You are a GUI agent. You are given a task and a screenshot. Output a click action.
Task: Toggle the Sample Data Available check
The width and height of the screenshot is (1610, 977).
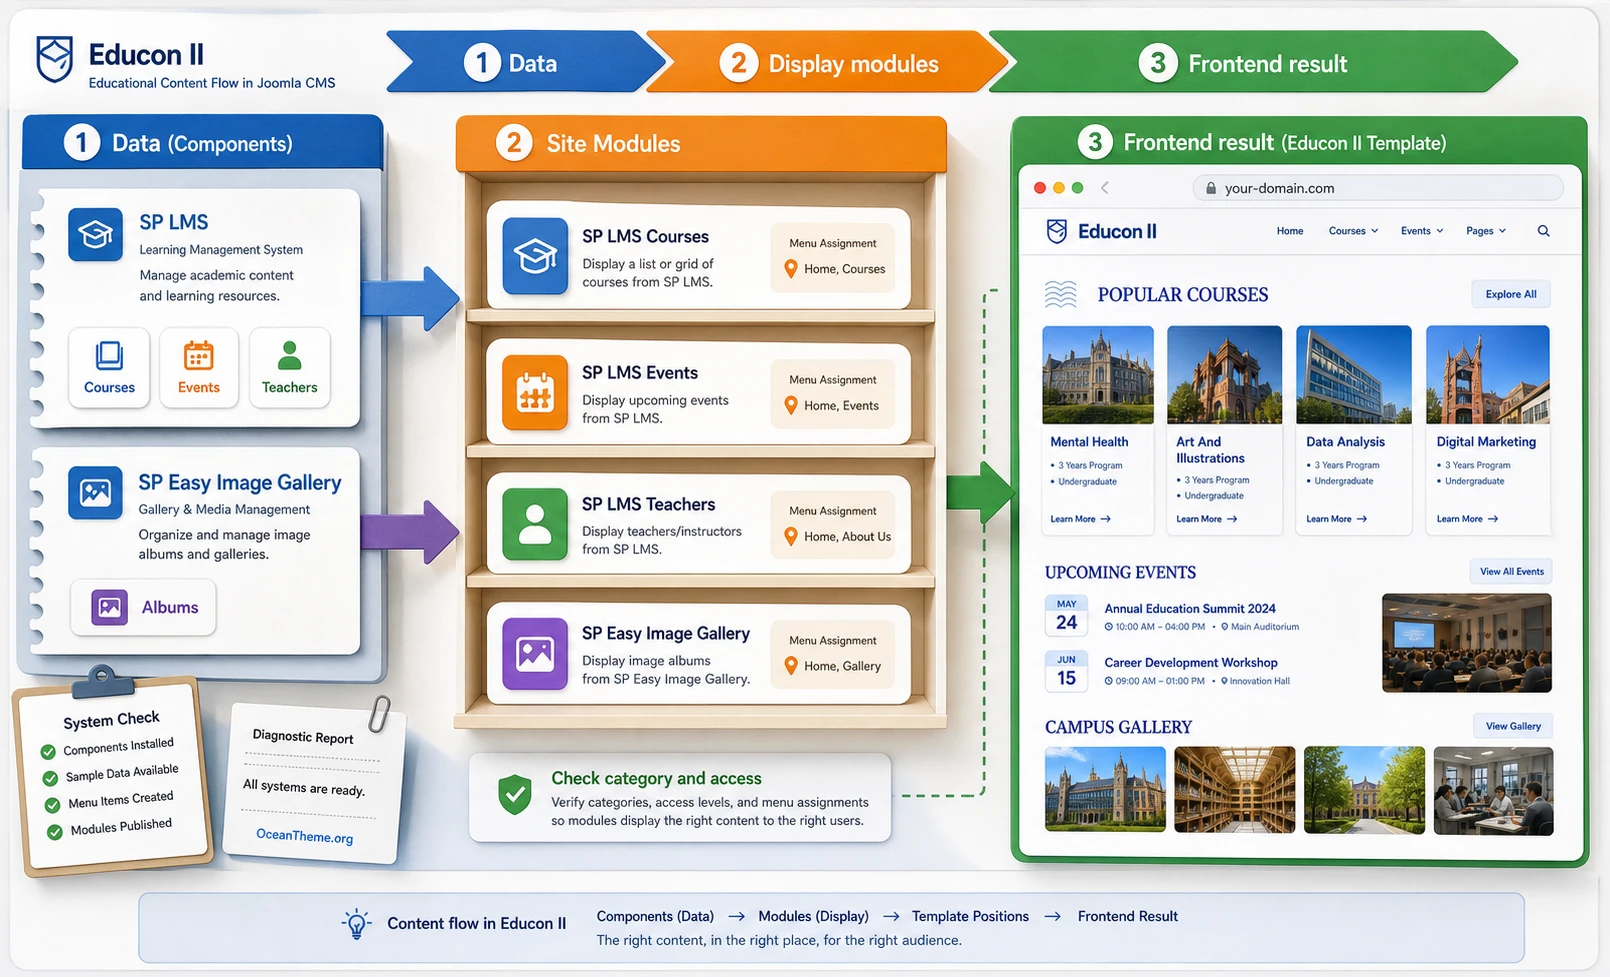(x=50, y=778)
